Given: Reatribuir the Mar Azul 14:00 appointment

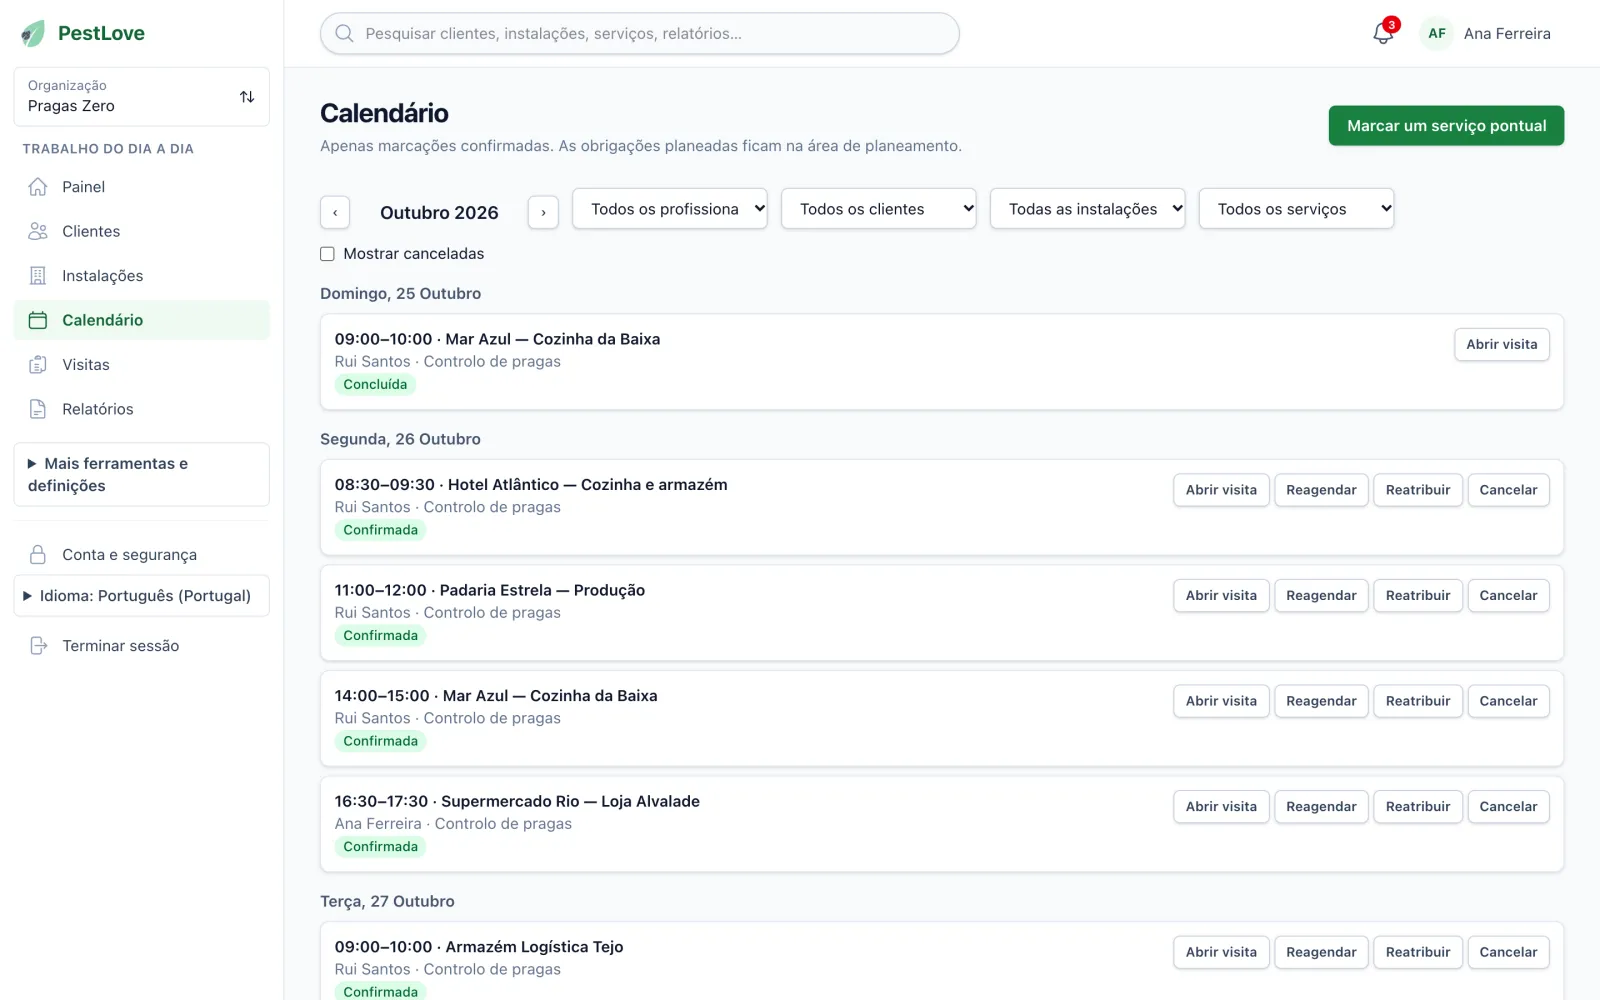Looking at the screenshot, I should (x=1418, y=701).
